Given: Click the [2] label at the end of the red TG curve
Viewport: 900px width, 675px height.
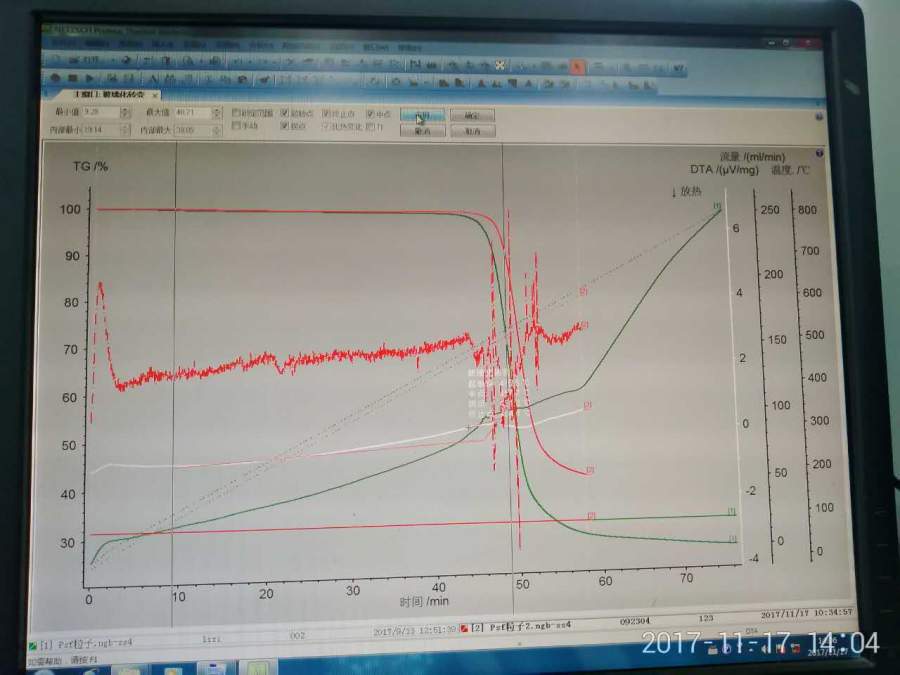Looking at the screenshot, I should (x=591, y=470).
